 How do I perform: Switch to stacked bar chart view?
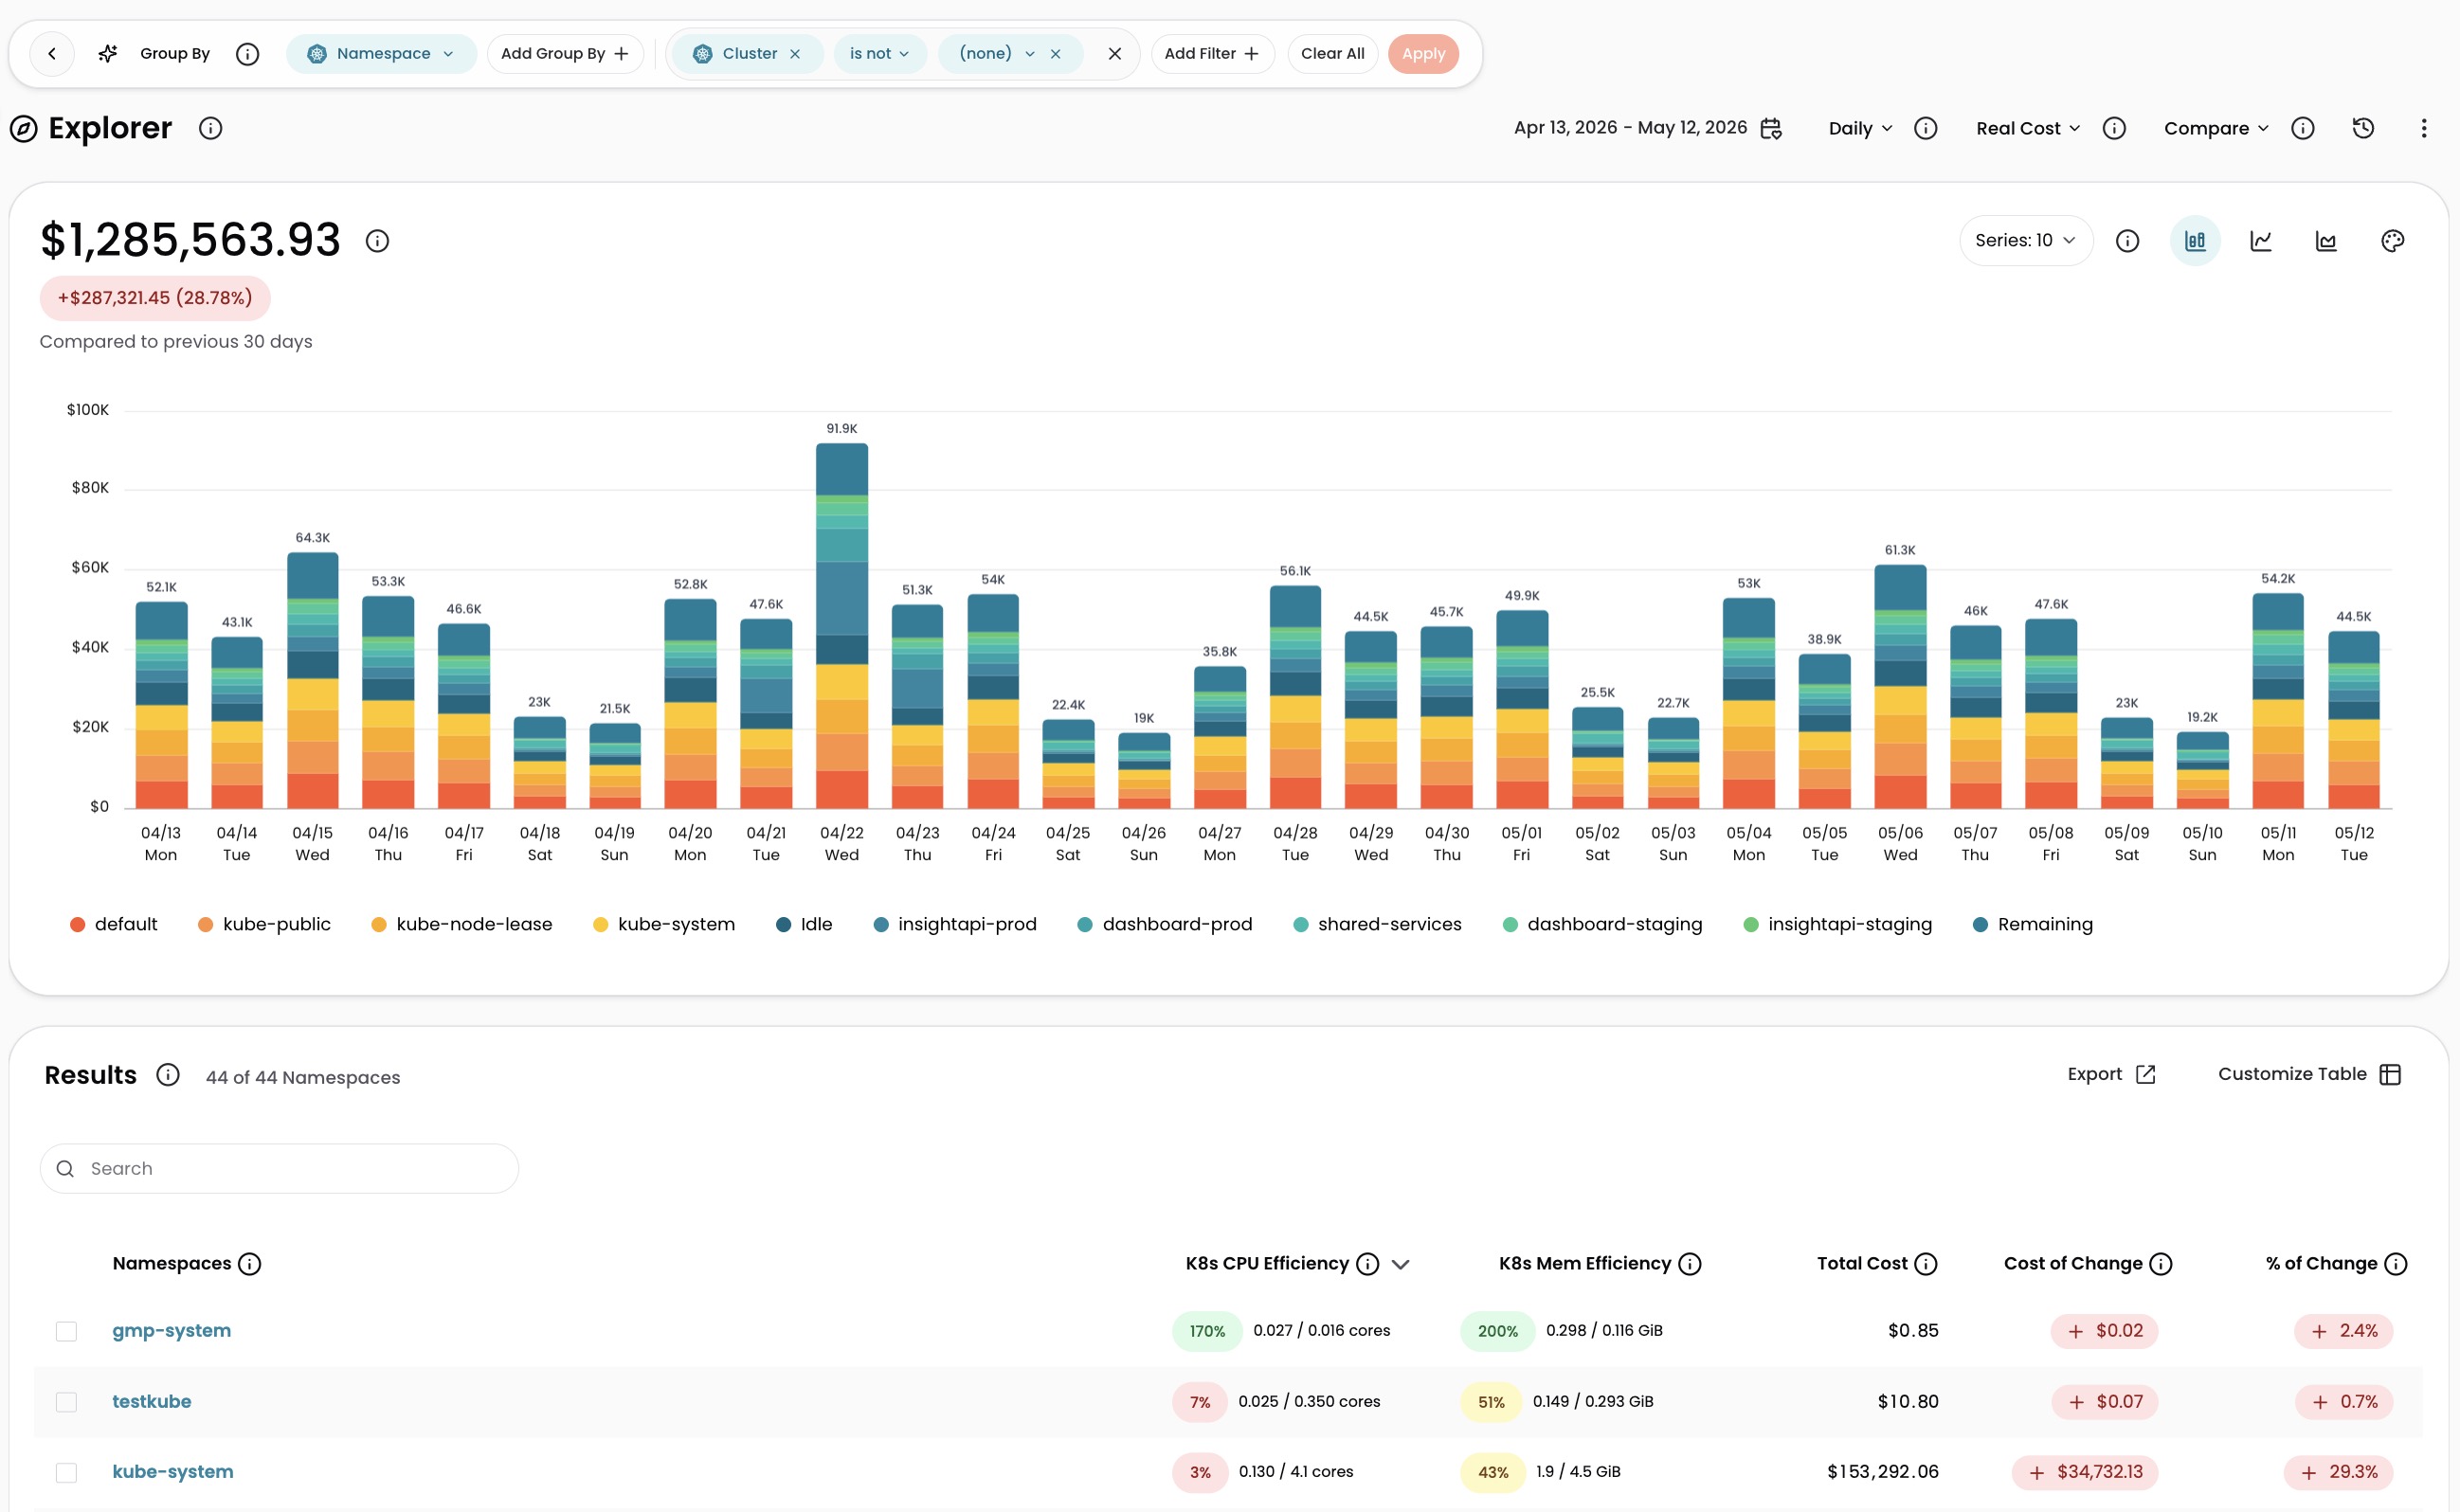(x=2195, y=241)
